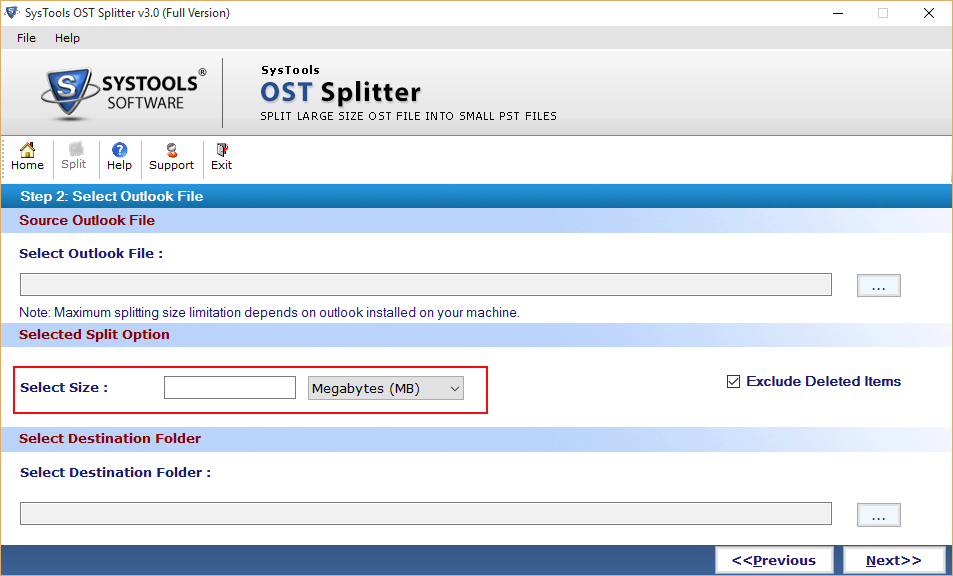Click the 'Select Destination Folder :' field label
Screen dimensions: 953x576
(115, 473)
